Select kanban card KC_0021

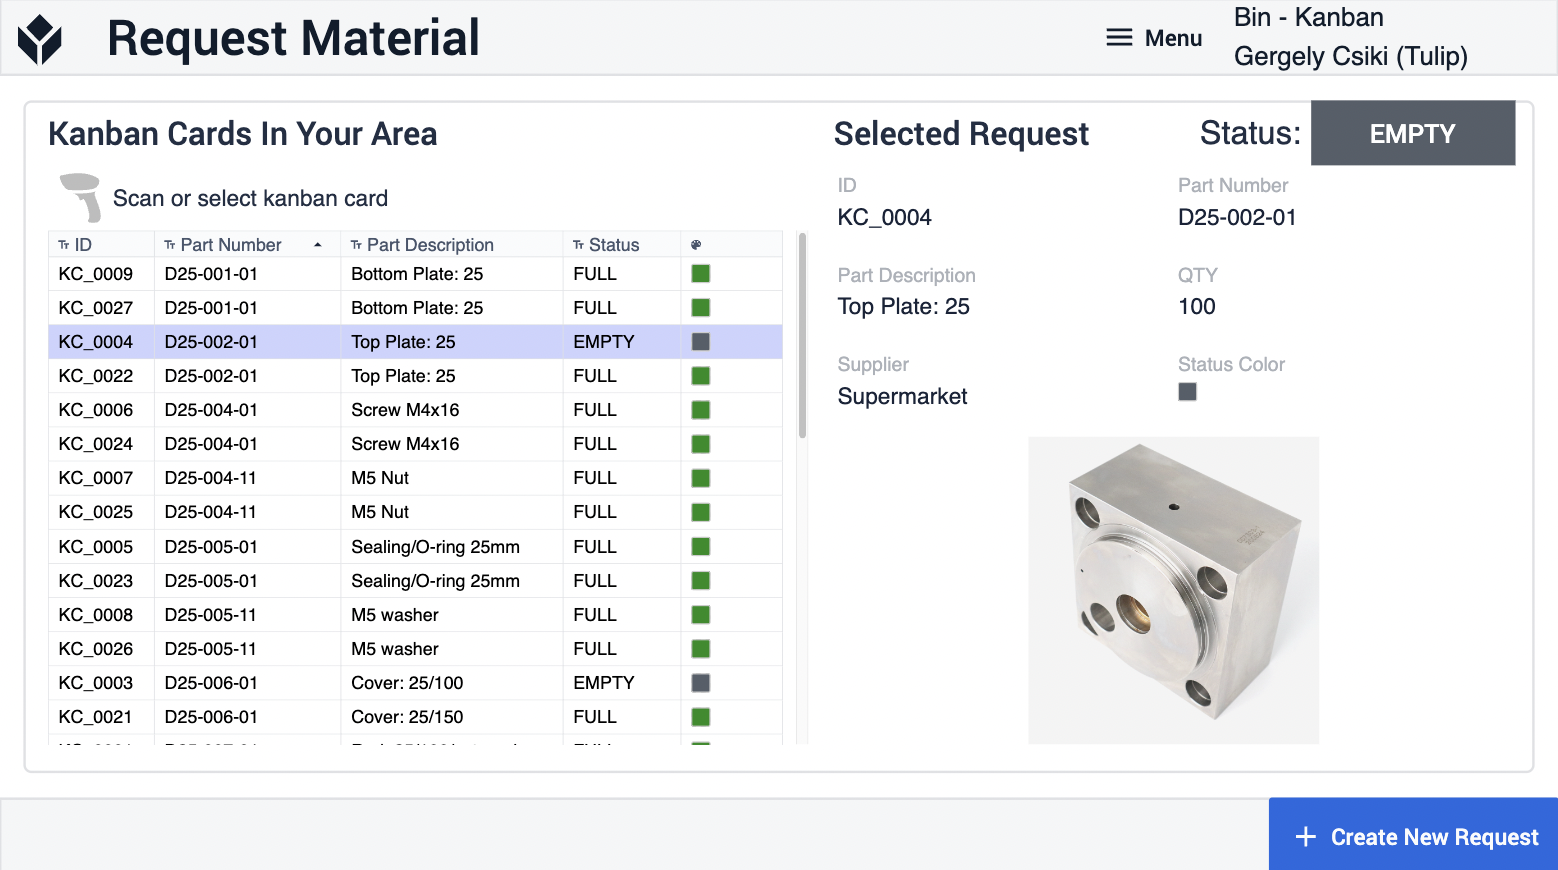click(415, 717)
